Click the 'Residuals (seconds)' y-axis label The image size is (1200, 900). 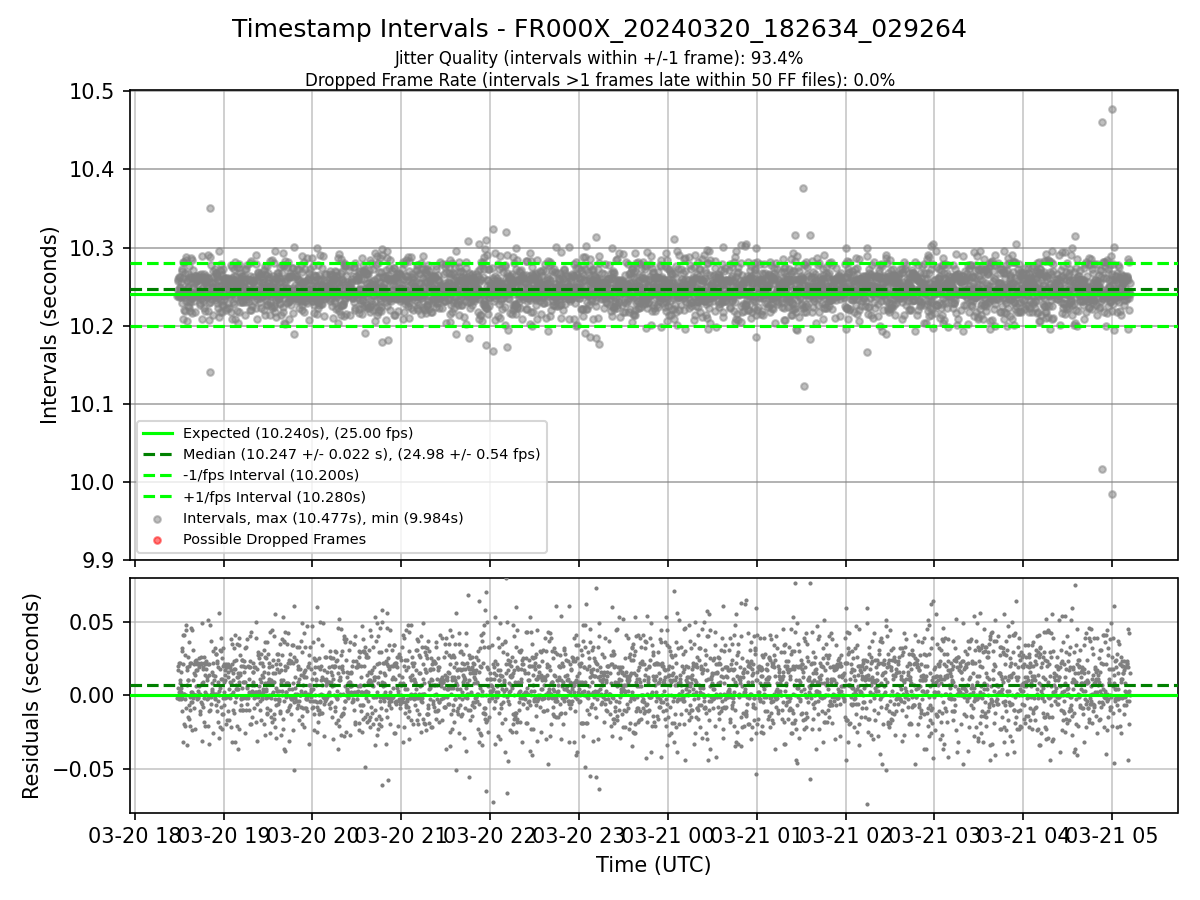(31, 696)
